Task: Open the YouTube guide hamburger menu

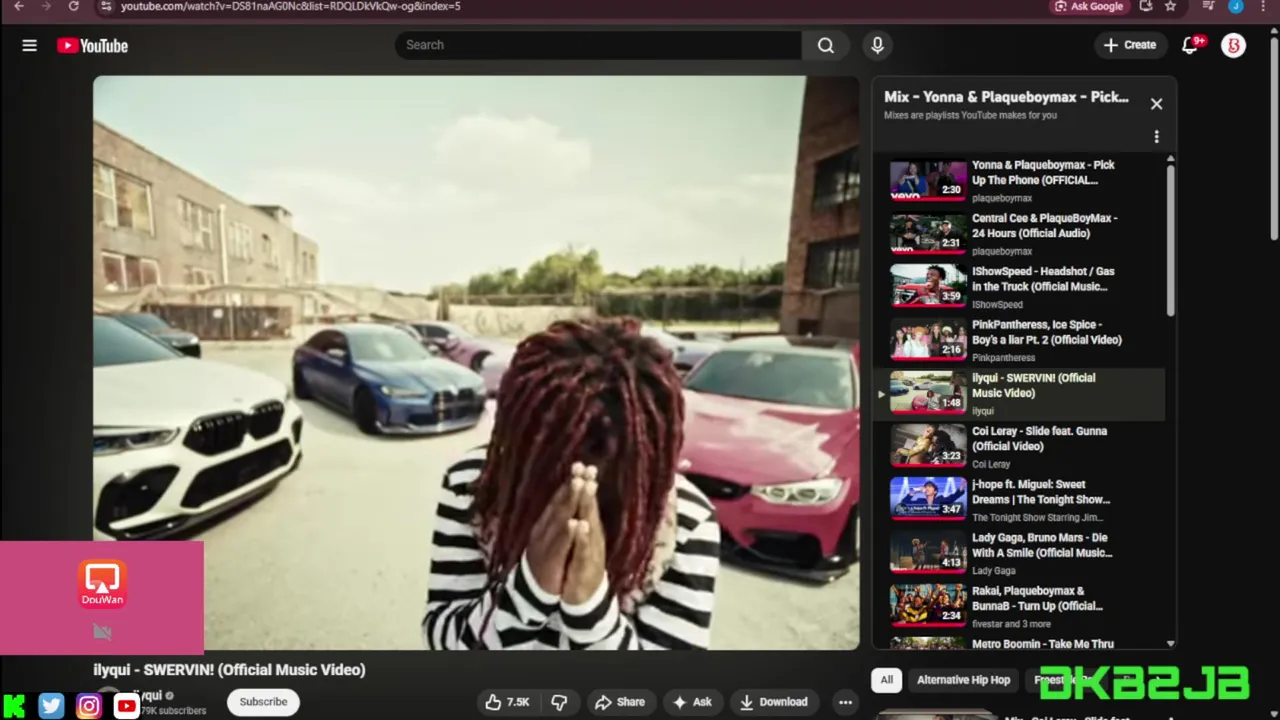Action: (x=29, y=45)
